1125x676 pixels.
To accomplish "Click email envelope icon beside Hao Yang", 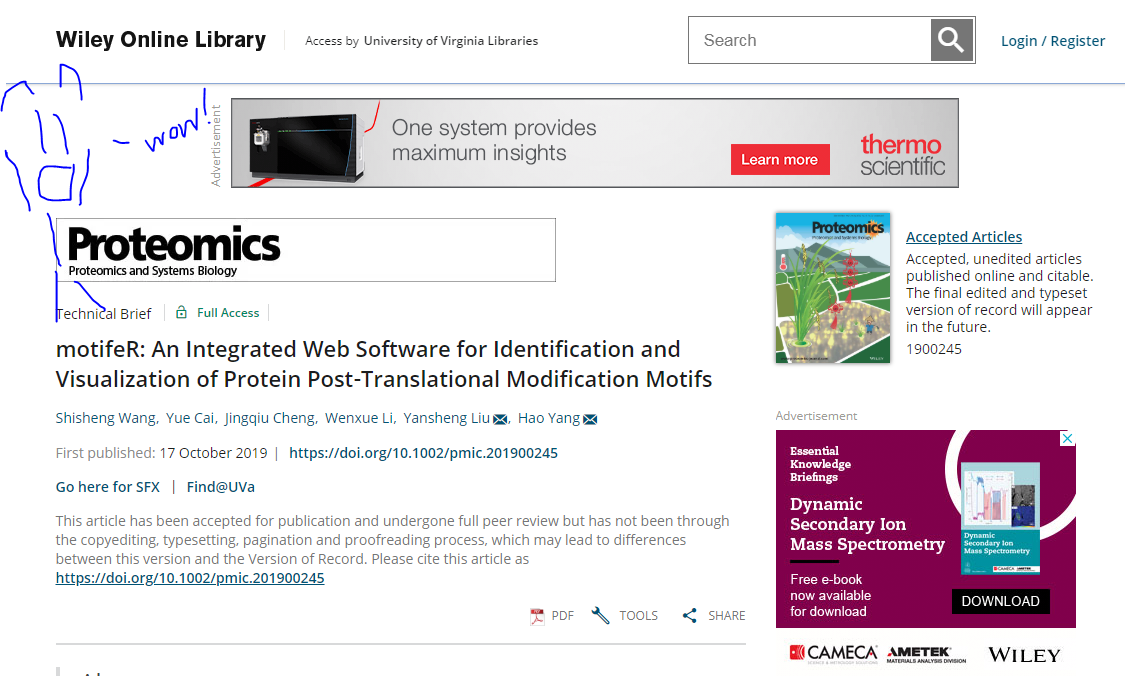I will [x=590, y=419].
